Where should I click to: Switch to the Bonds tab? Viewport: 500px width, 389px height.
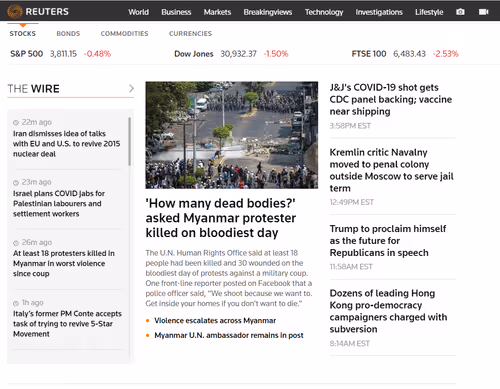(x=68, y=33)
